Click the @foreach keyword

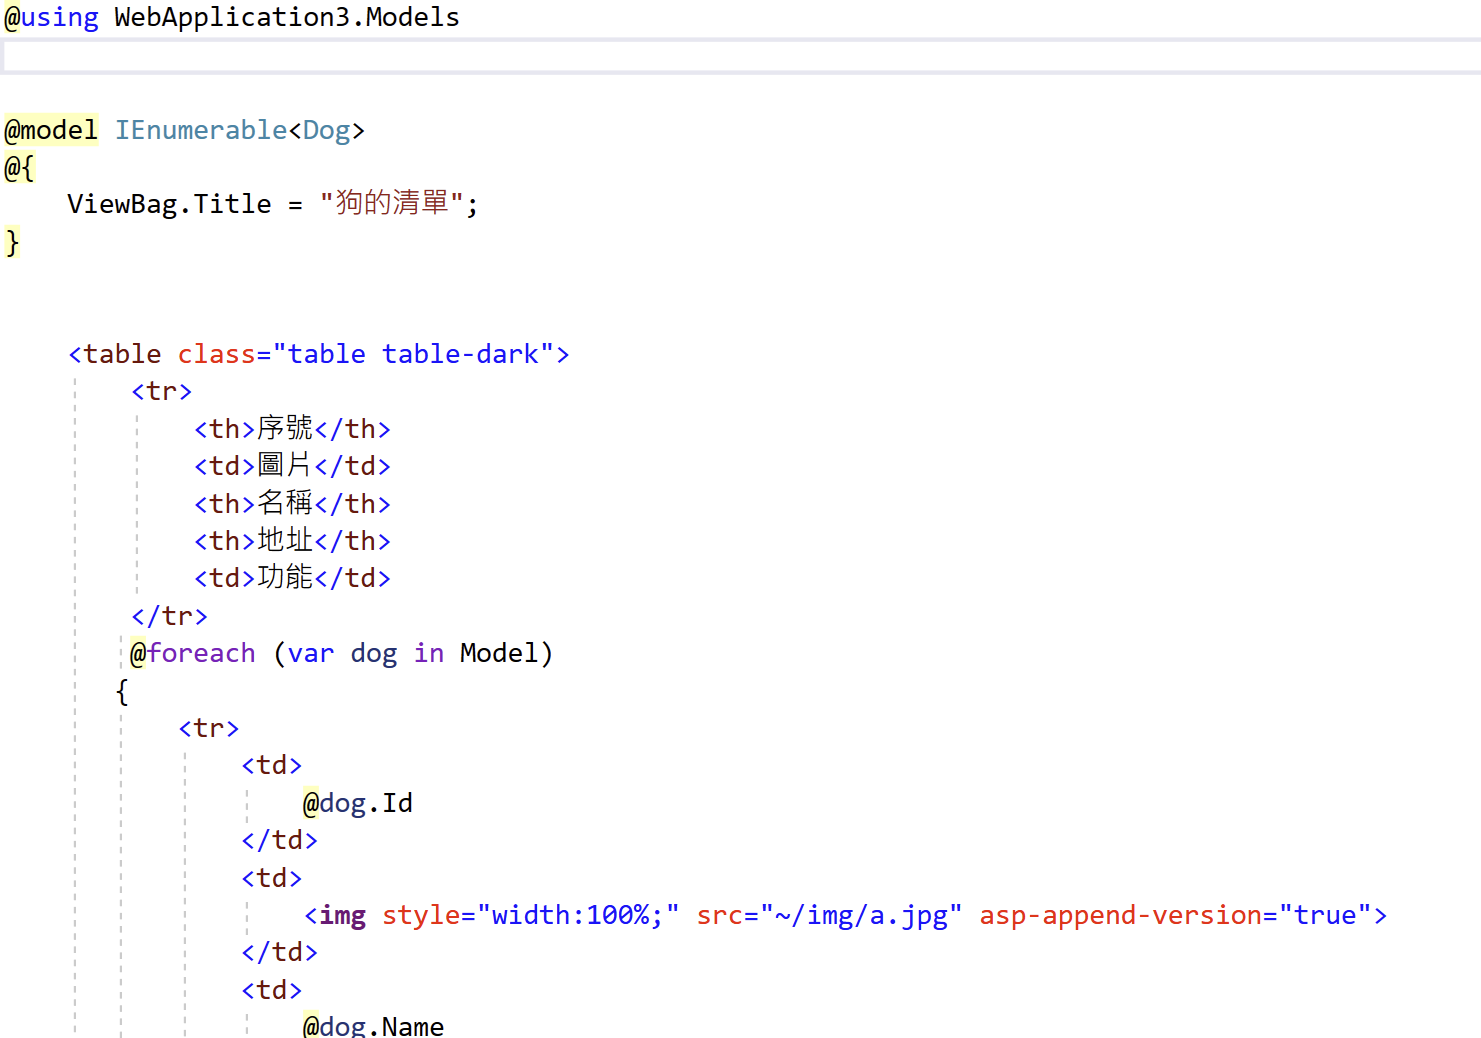click(x=192, y=652)
